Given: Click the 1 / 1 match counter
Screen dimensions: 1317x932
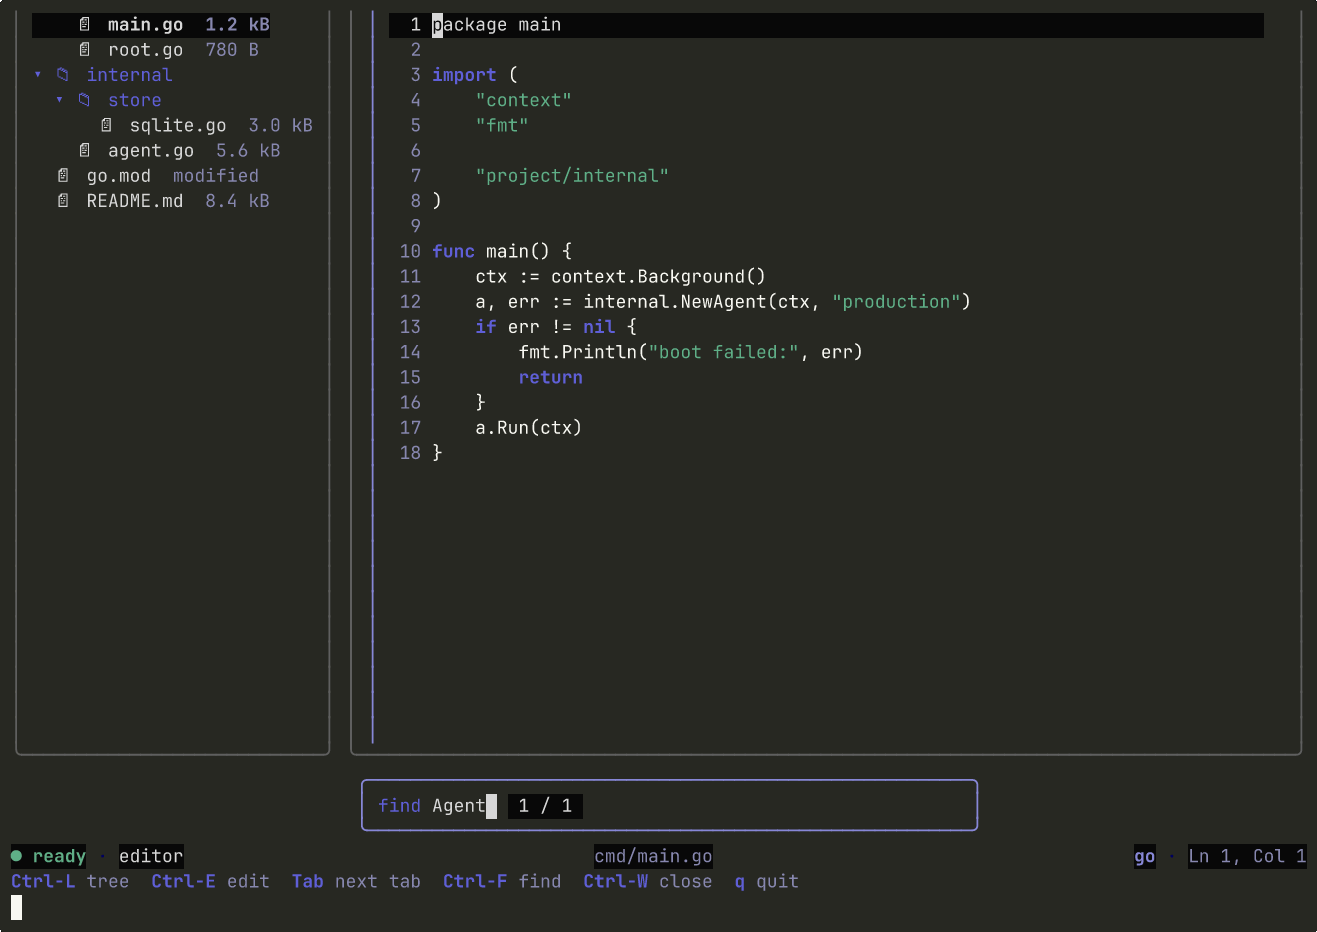Looking at the screenshot, I should (x=545, y=806).
